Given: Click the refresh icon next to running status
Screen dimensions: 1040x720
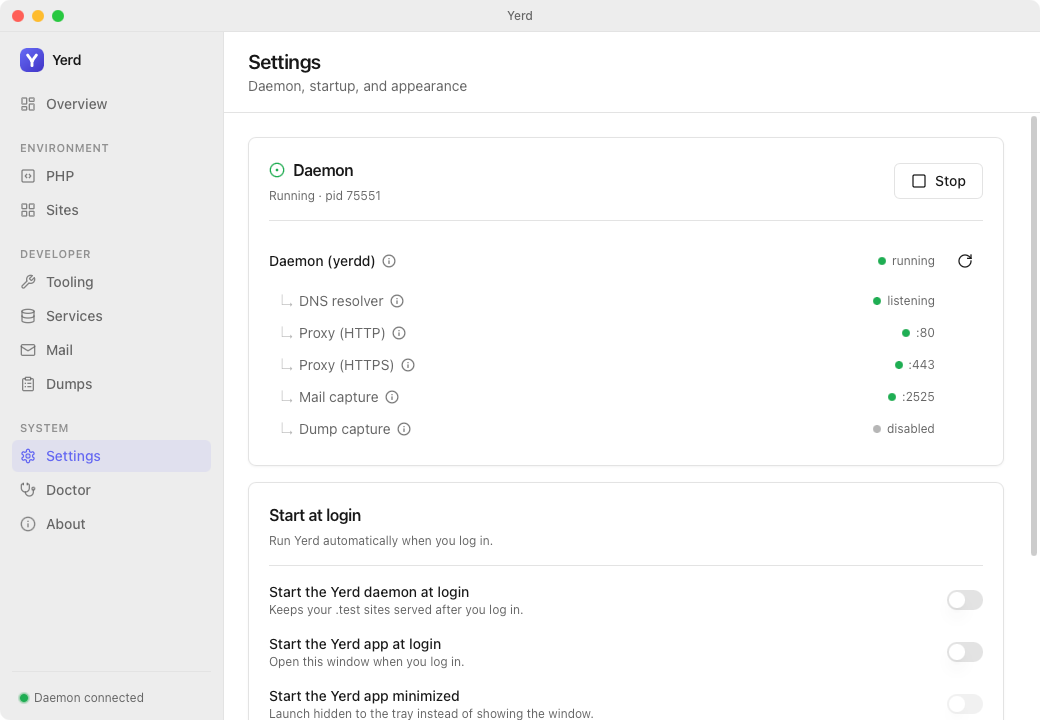Looking at the screenshot, I should [965, 261].
